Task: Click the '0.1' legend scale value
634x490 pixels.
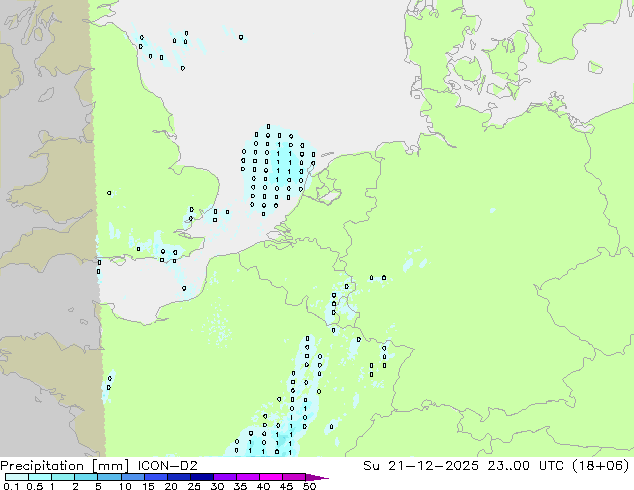Action: 11,486
